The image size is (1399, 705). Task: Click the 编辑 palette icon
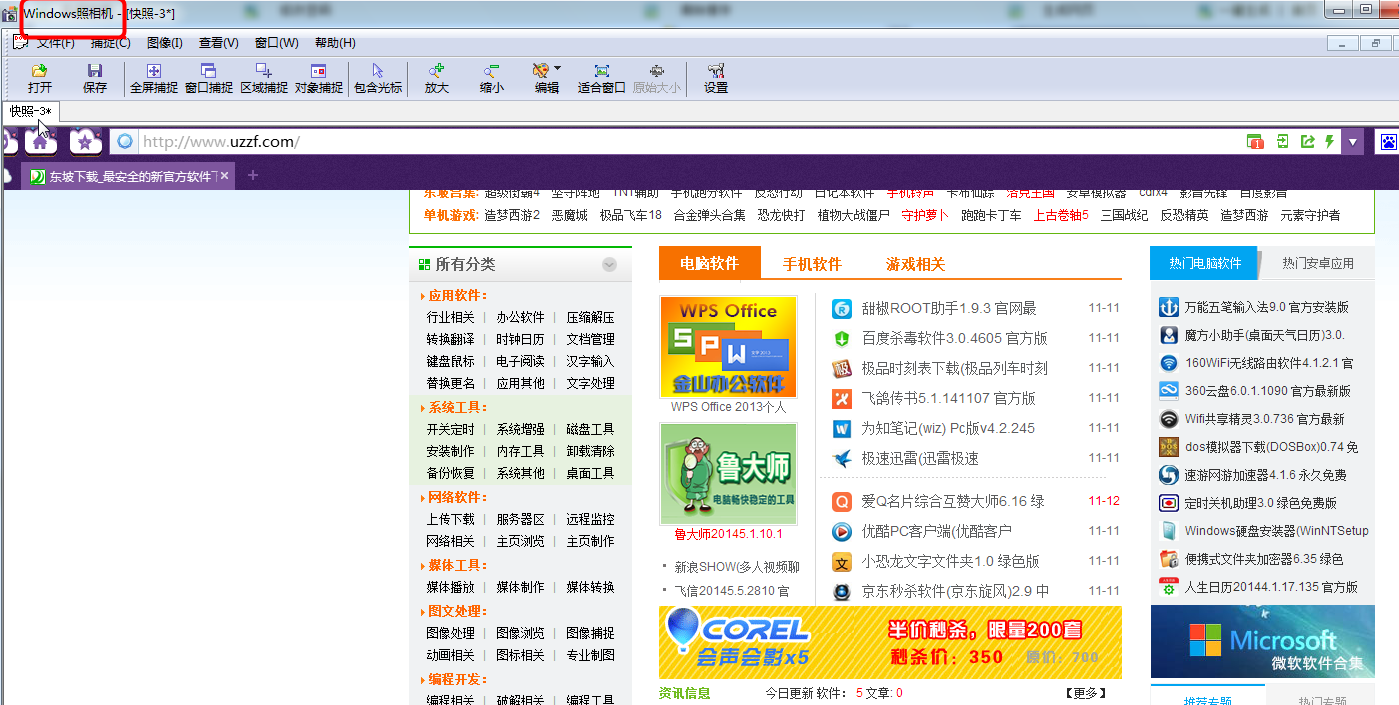541,71
